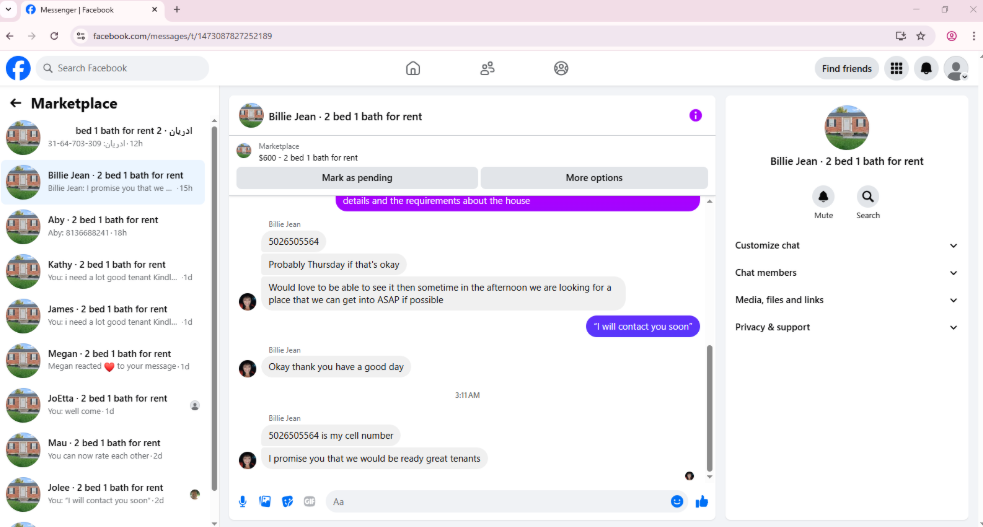This screenshot has height=527, width=983.
Task: Click Mark as pending button
Action: (x=357, y=178)
